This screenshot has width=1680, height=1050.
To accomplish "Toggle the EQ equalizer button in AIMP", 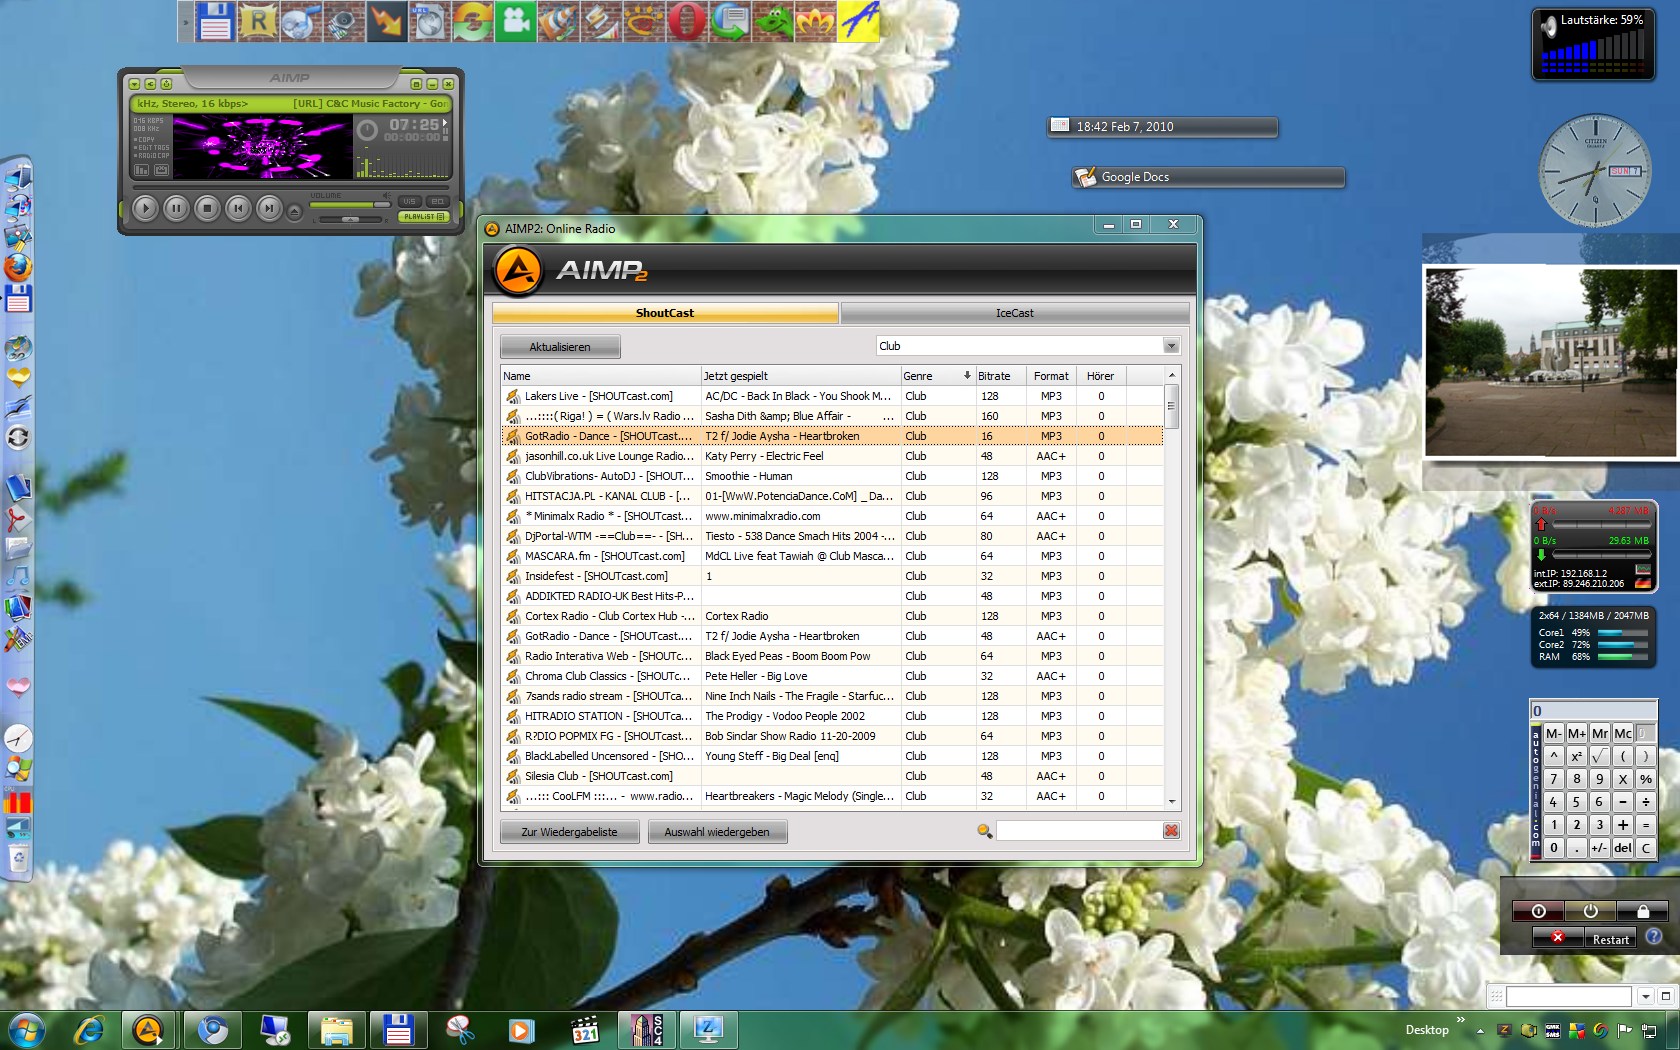I will (x=437, y=201).
